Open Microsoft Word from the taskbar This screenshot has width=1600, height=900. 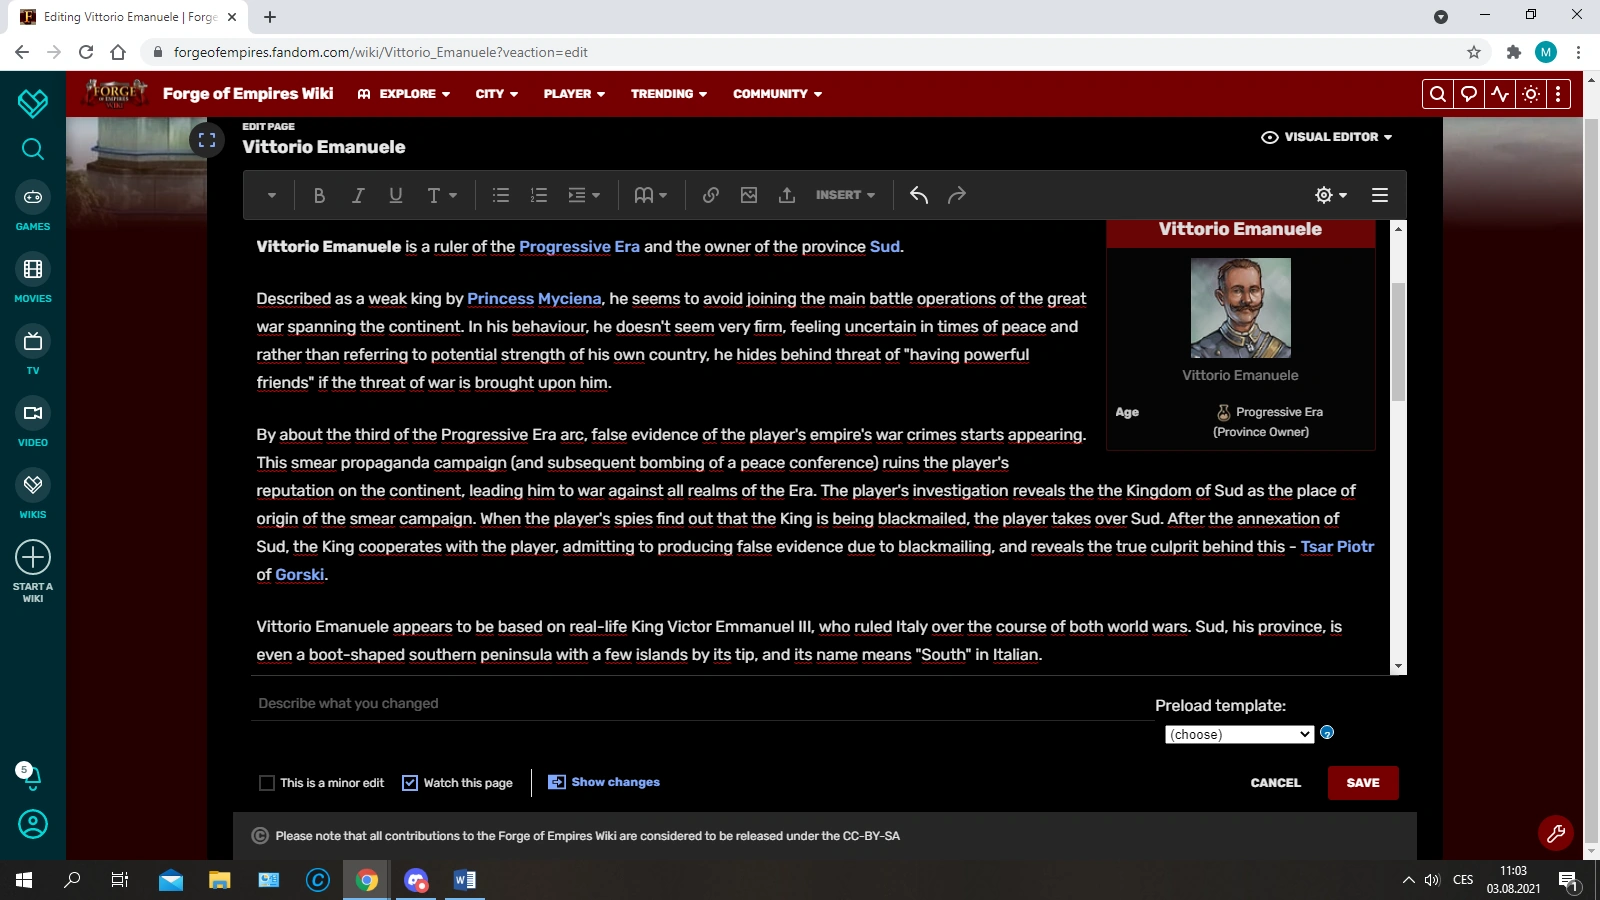tap(465, 880)
